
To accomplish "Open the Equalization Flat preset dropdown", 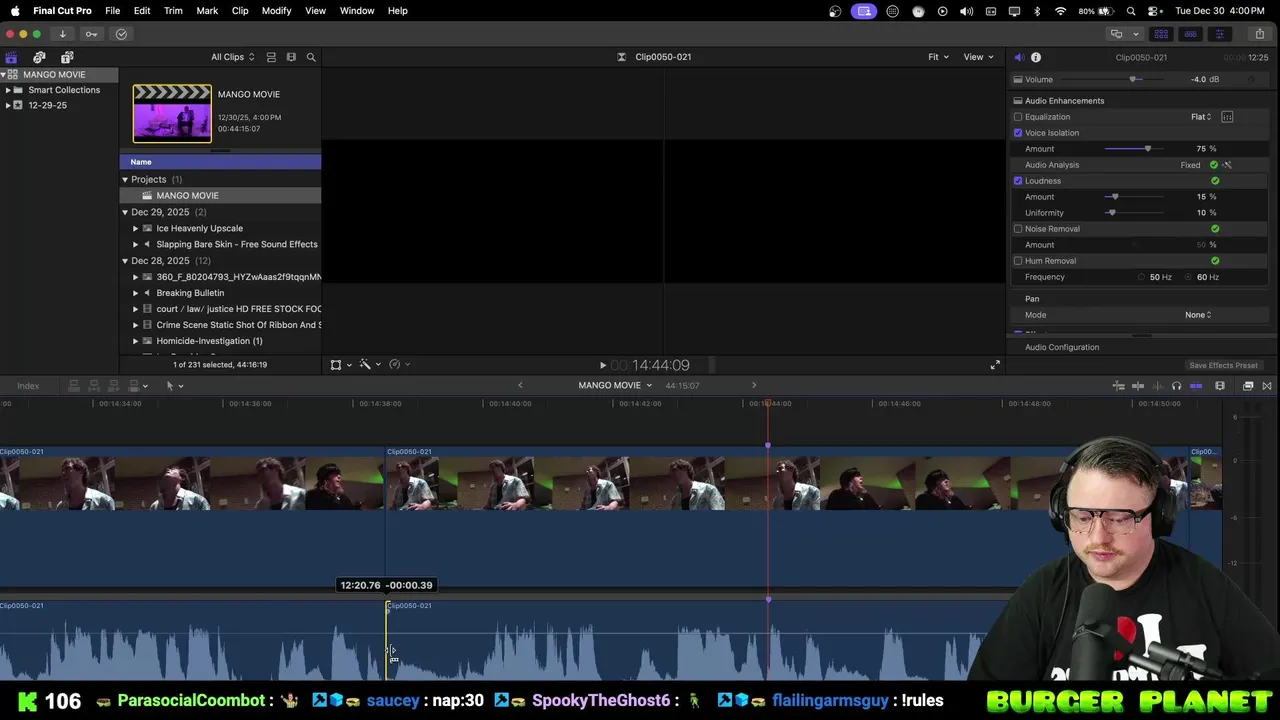I will pos(1201,117).
